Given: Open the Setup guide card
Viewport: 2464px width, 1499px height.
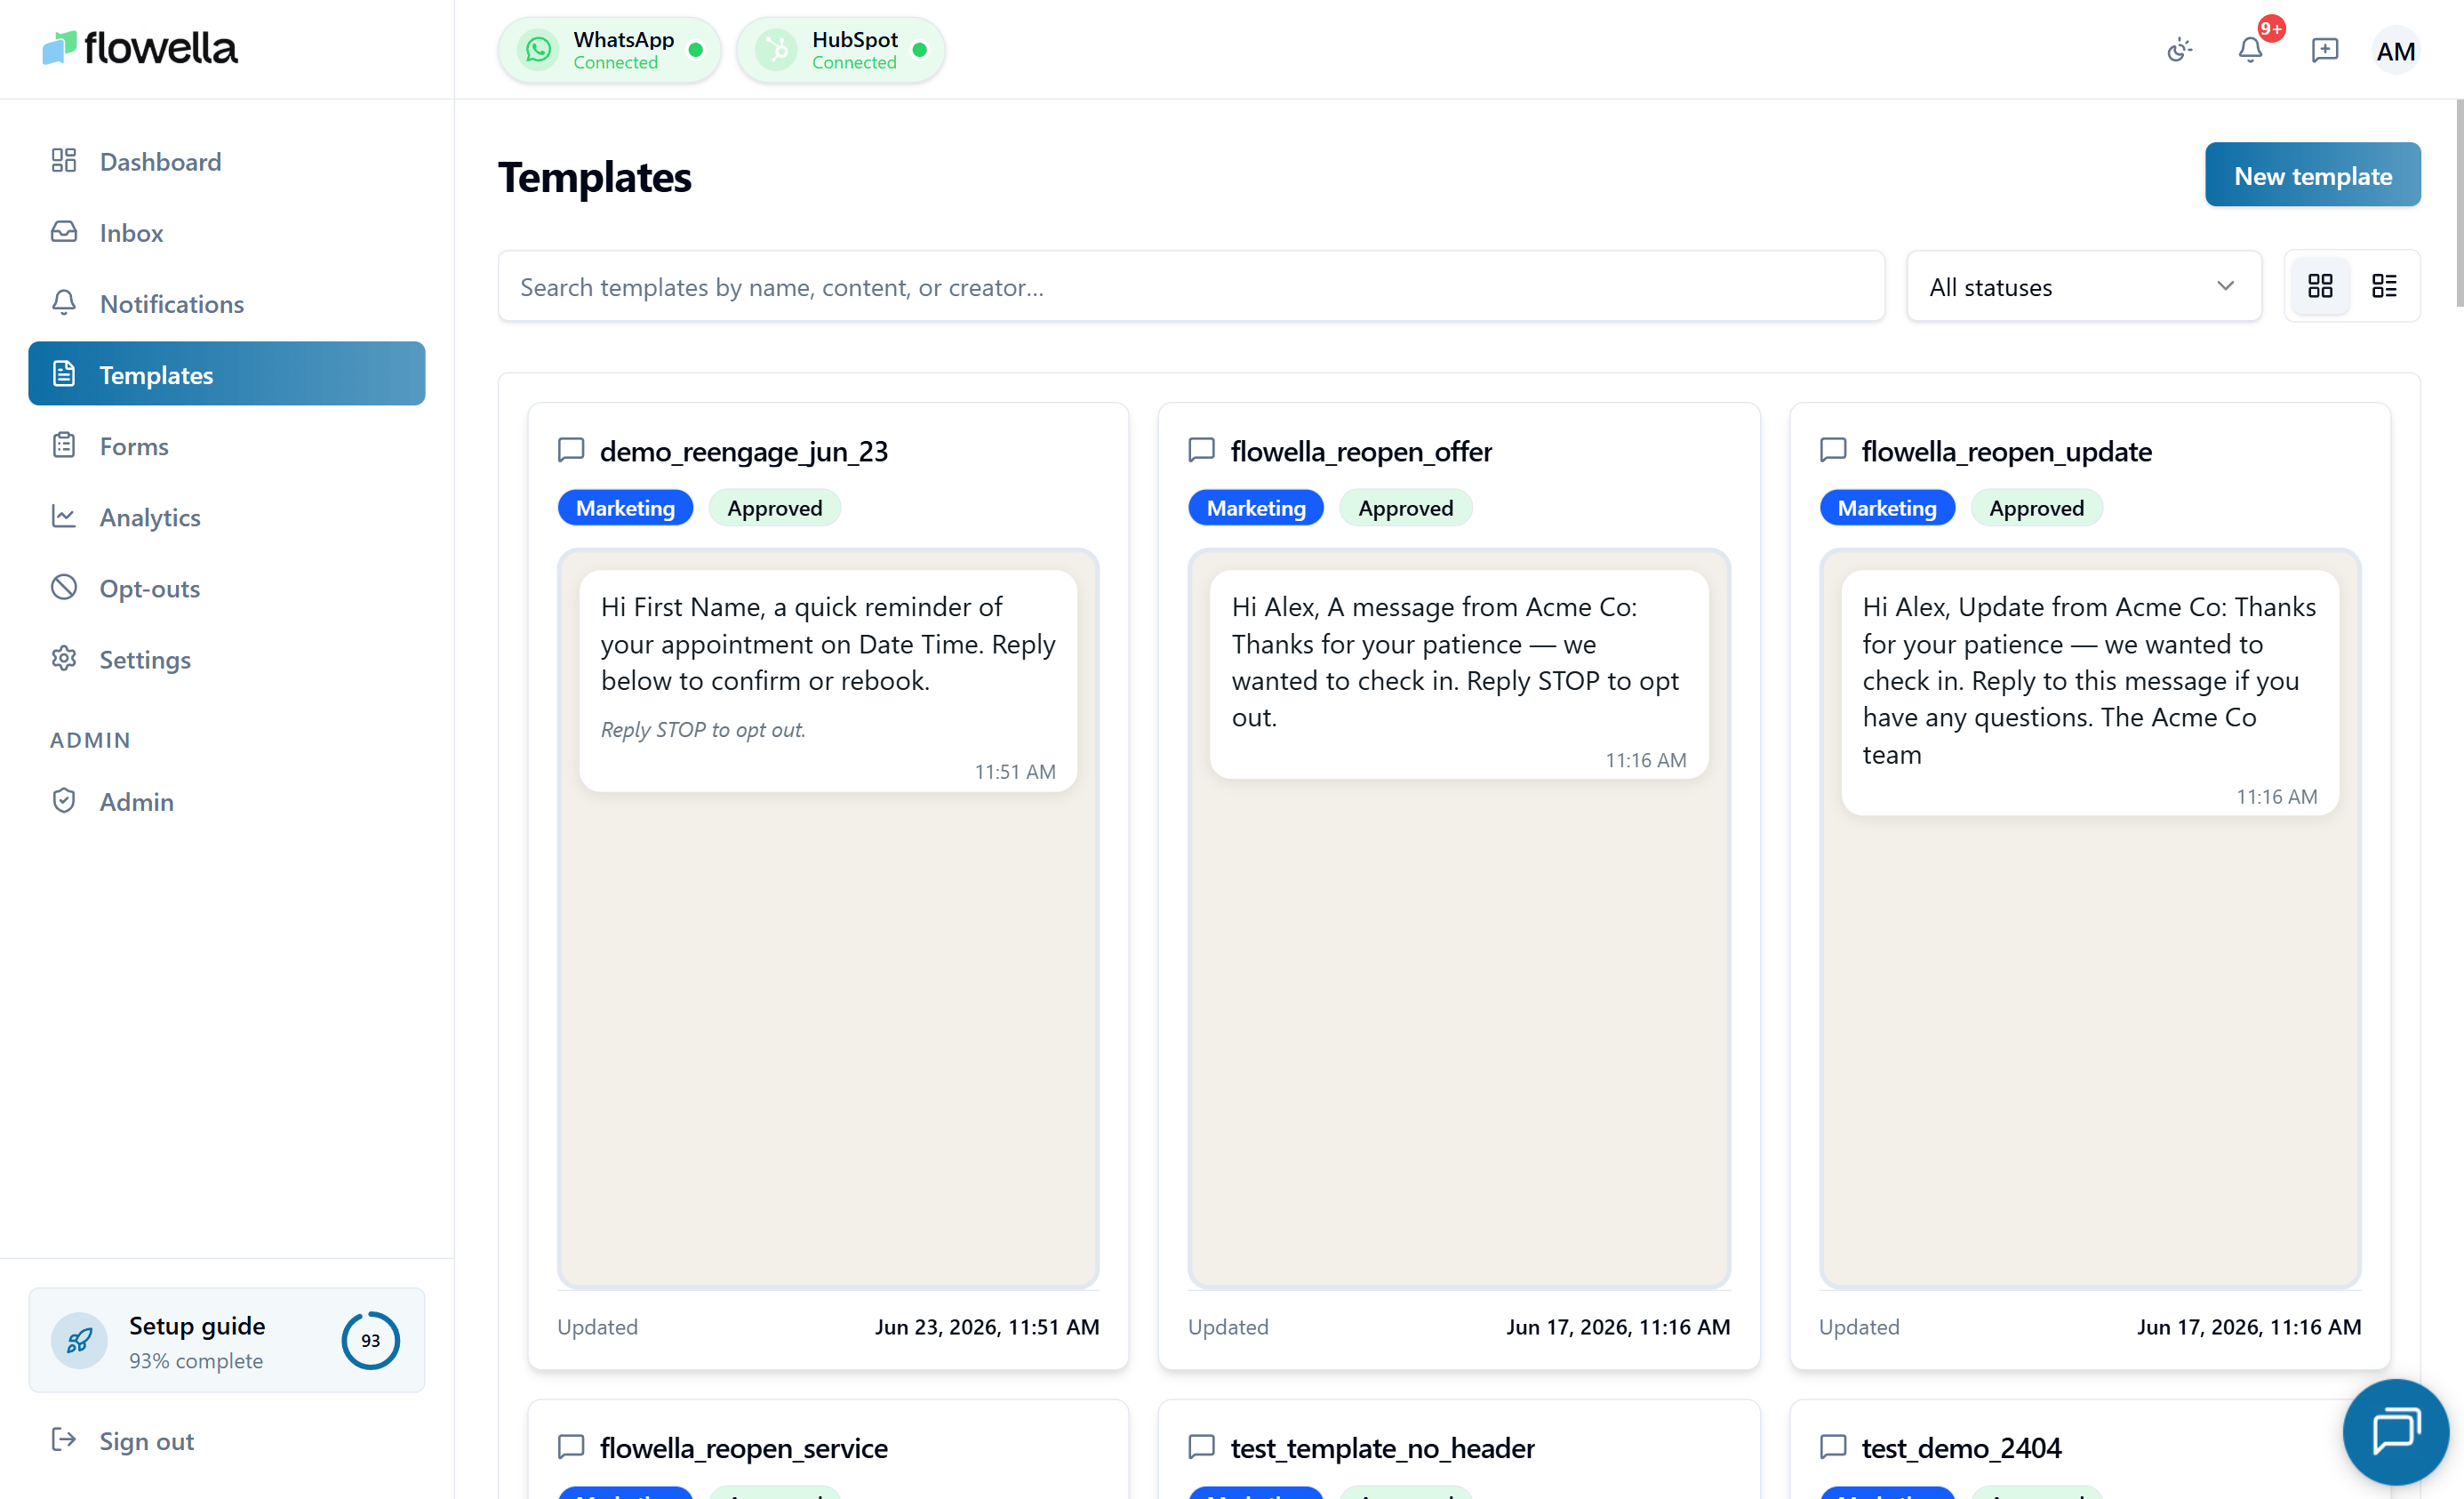Looking at the screenshot, I should pos(227,1340).
